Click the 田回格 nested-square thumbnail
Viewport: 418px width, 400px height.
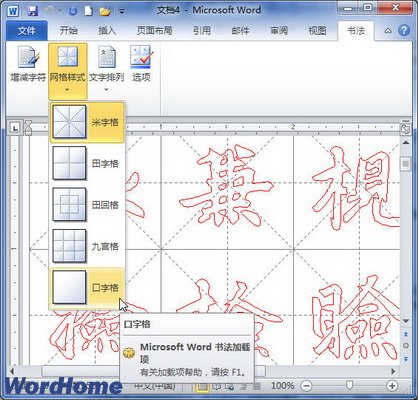(x=69, y=204)
